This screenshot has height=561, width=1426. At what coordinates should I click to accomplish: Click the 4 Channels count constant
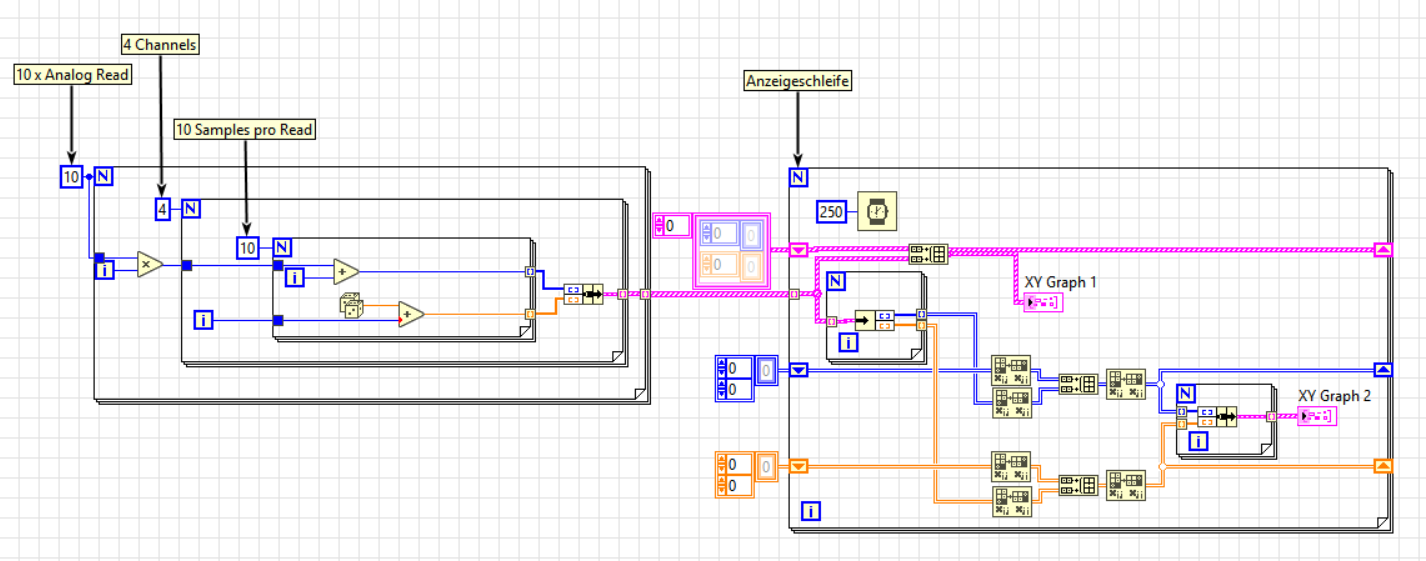163,209
